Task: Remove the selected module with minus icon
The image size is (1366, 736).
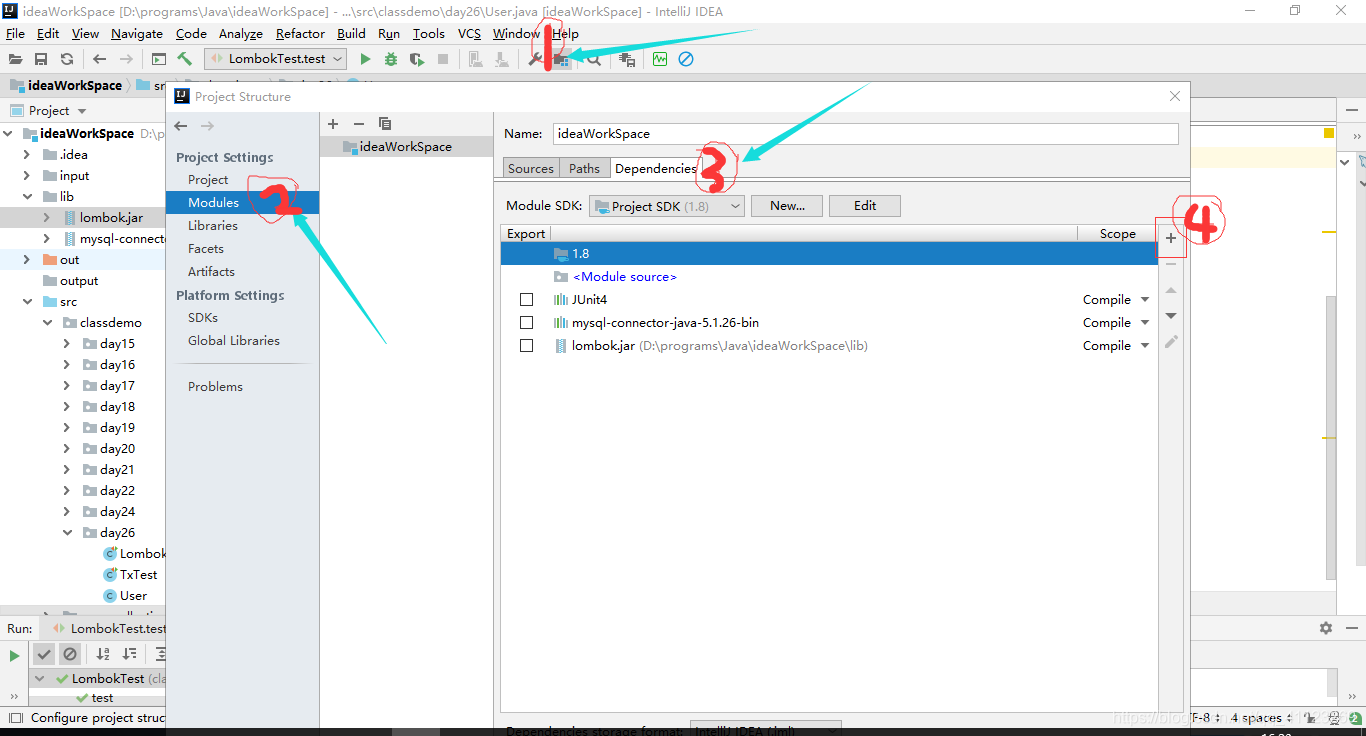Action: click(x=359, y=123)
